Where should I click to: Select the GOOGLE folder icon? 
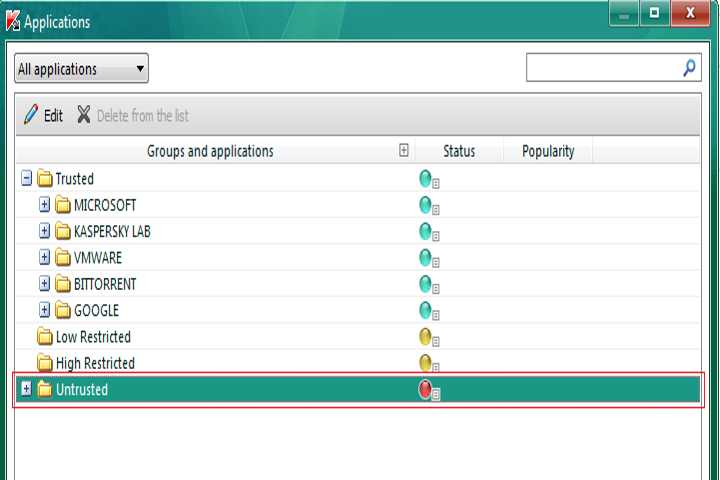click(62, 310)
